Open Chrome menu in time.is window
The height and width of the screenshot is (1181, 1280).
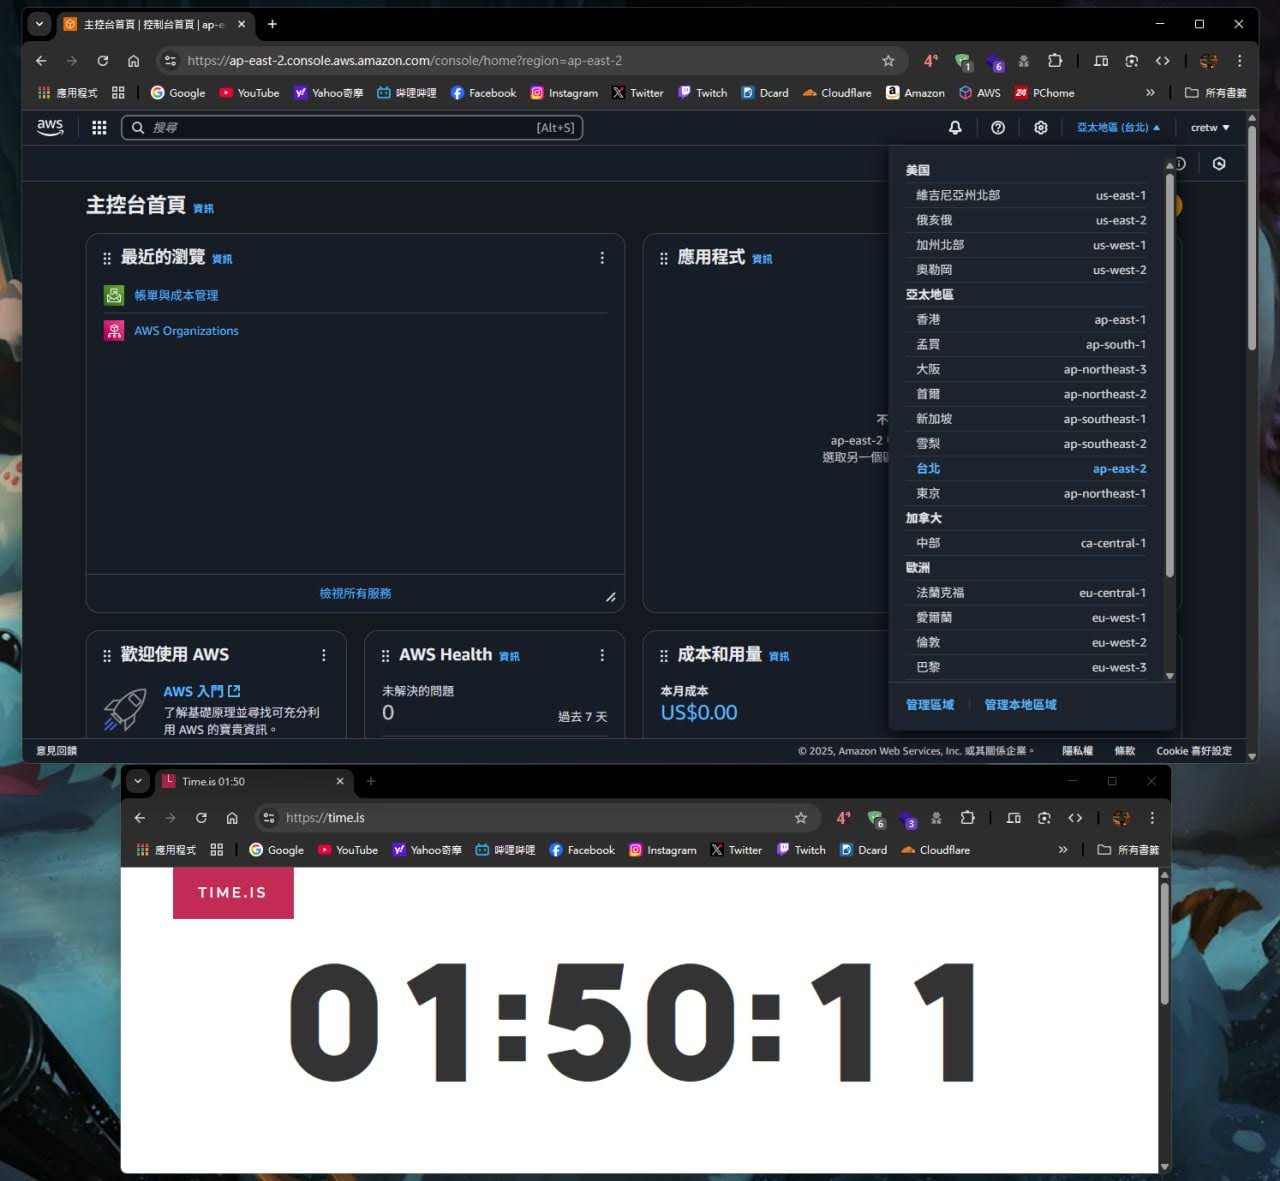pos(1152,818)
